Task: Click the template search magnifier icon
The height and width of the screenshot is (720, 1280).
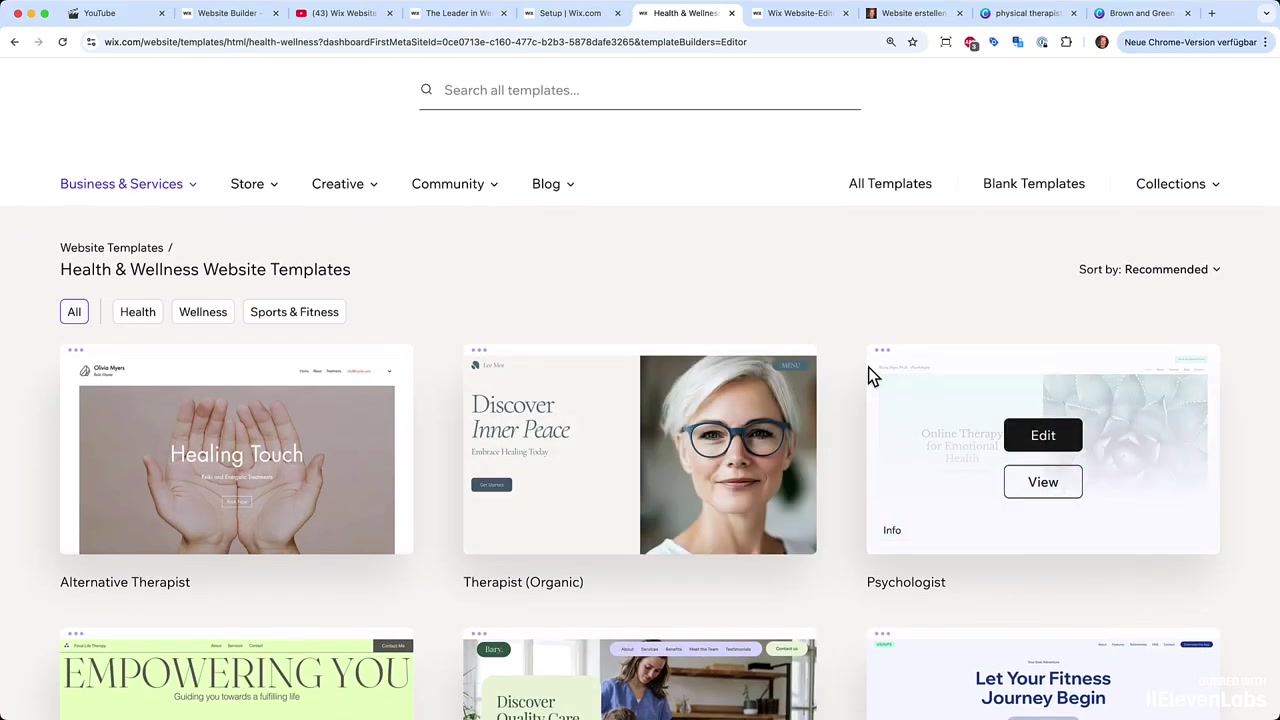Action: (x=426, y=90)
